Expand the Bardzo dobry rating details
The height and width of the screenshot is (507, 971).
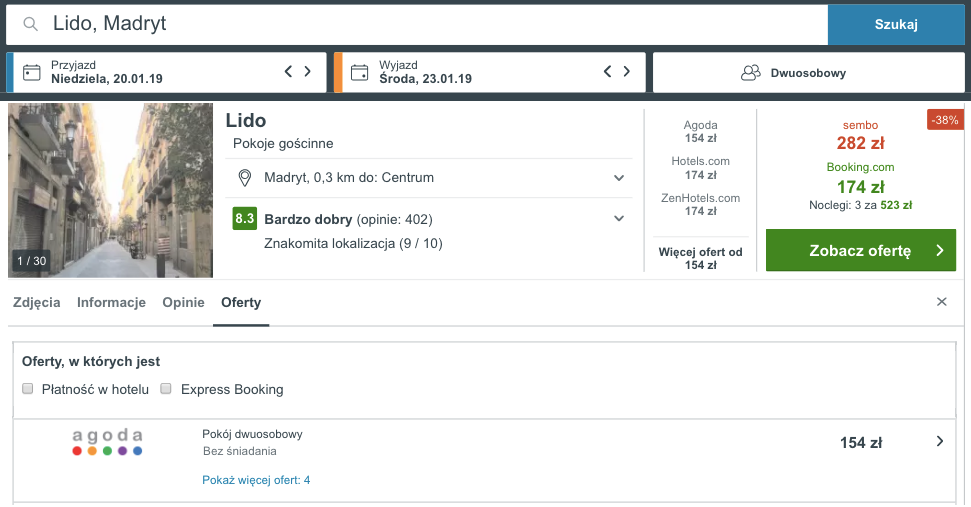619,219
